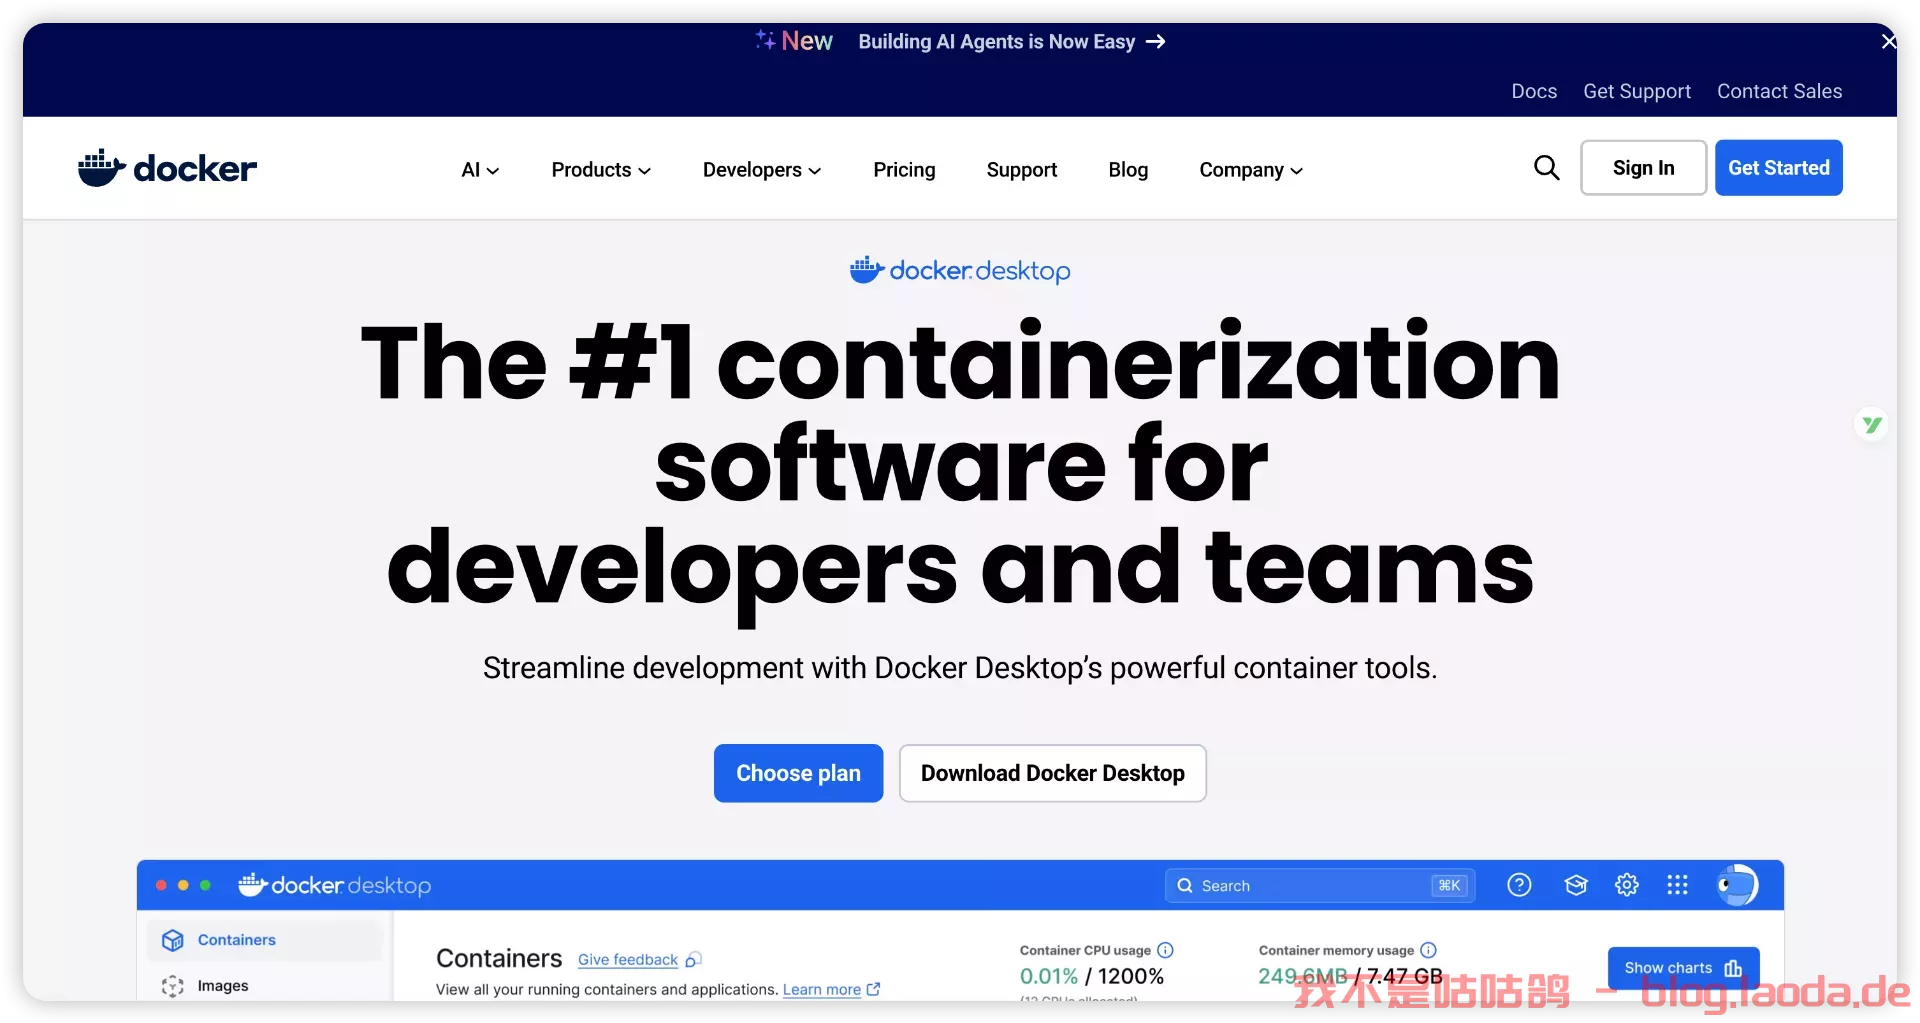Click the docker desktop hero logo
Viewport: 1920px width, 1023px height.
960,270
